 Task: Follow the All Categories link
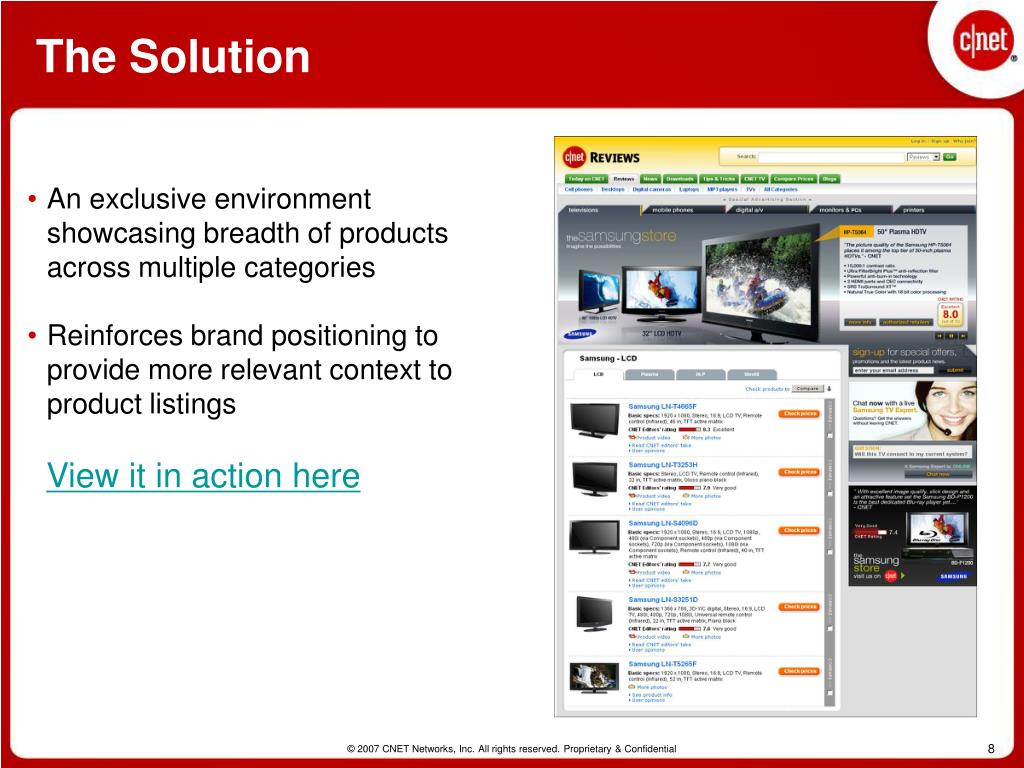tap(781, 189)
